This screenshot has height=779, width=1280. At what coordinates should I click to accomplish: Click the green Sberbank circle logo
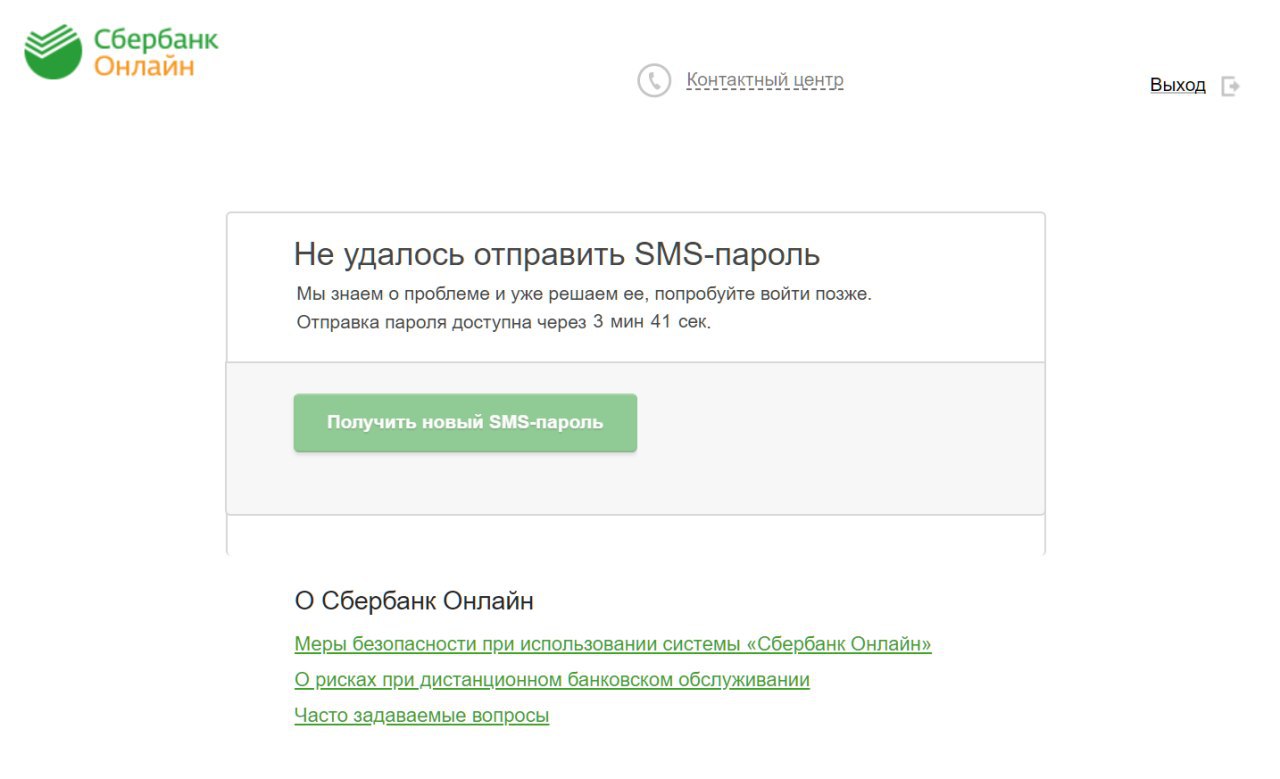pyautogui.click(x=53, y=52)
